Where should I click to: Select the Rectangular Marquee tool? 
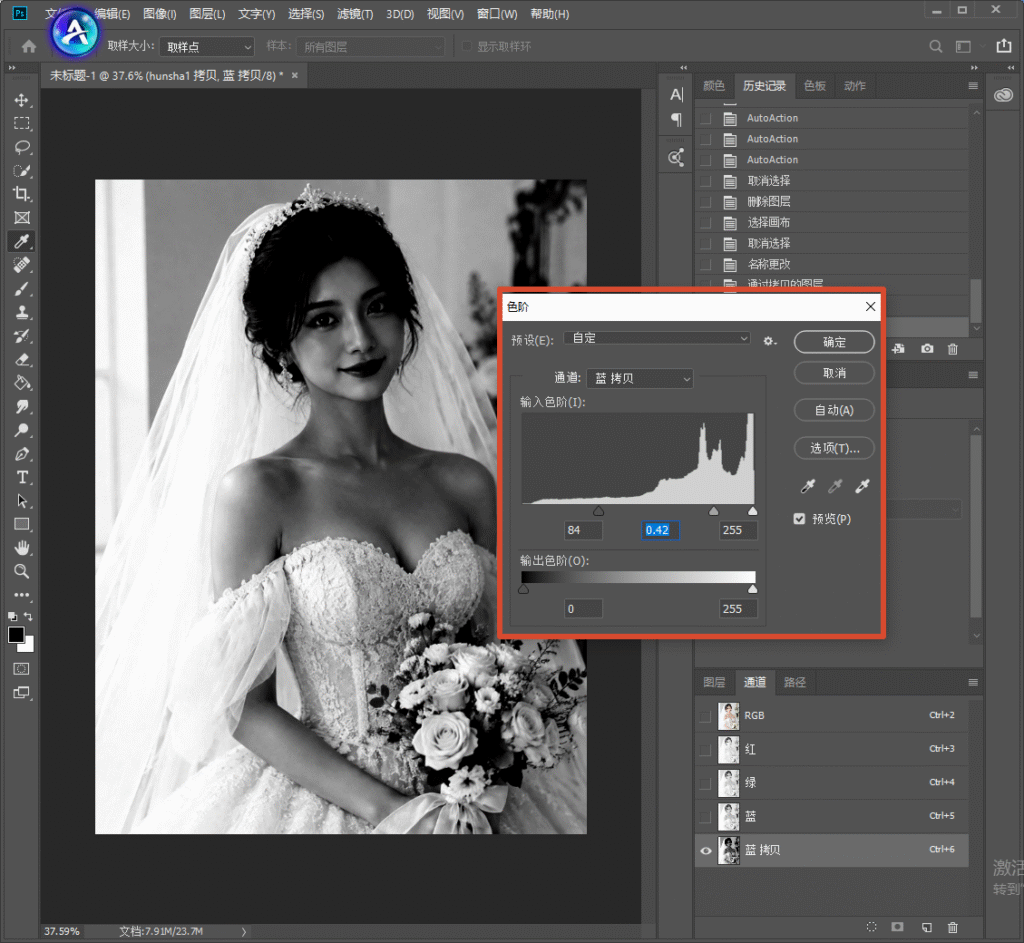coord(22,123)
